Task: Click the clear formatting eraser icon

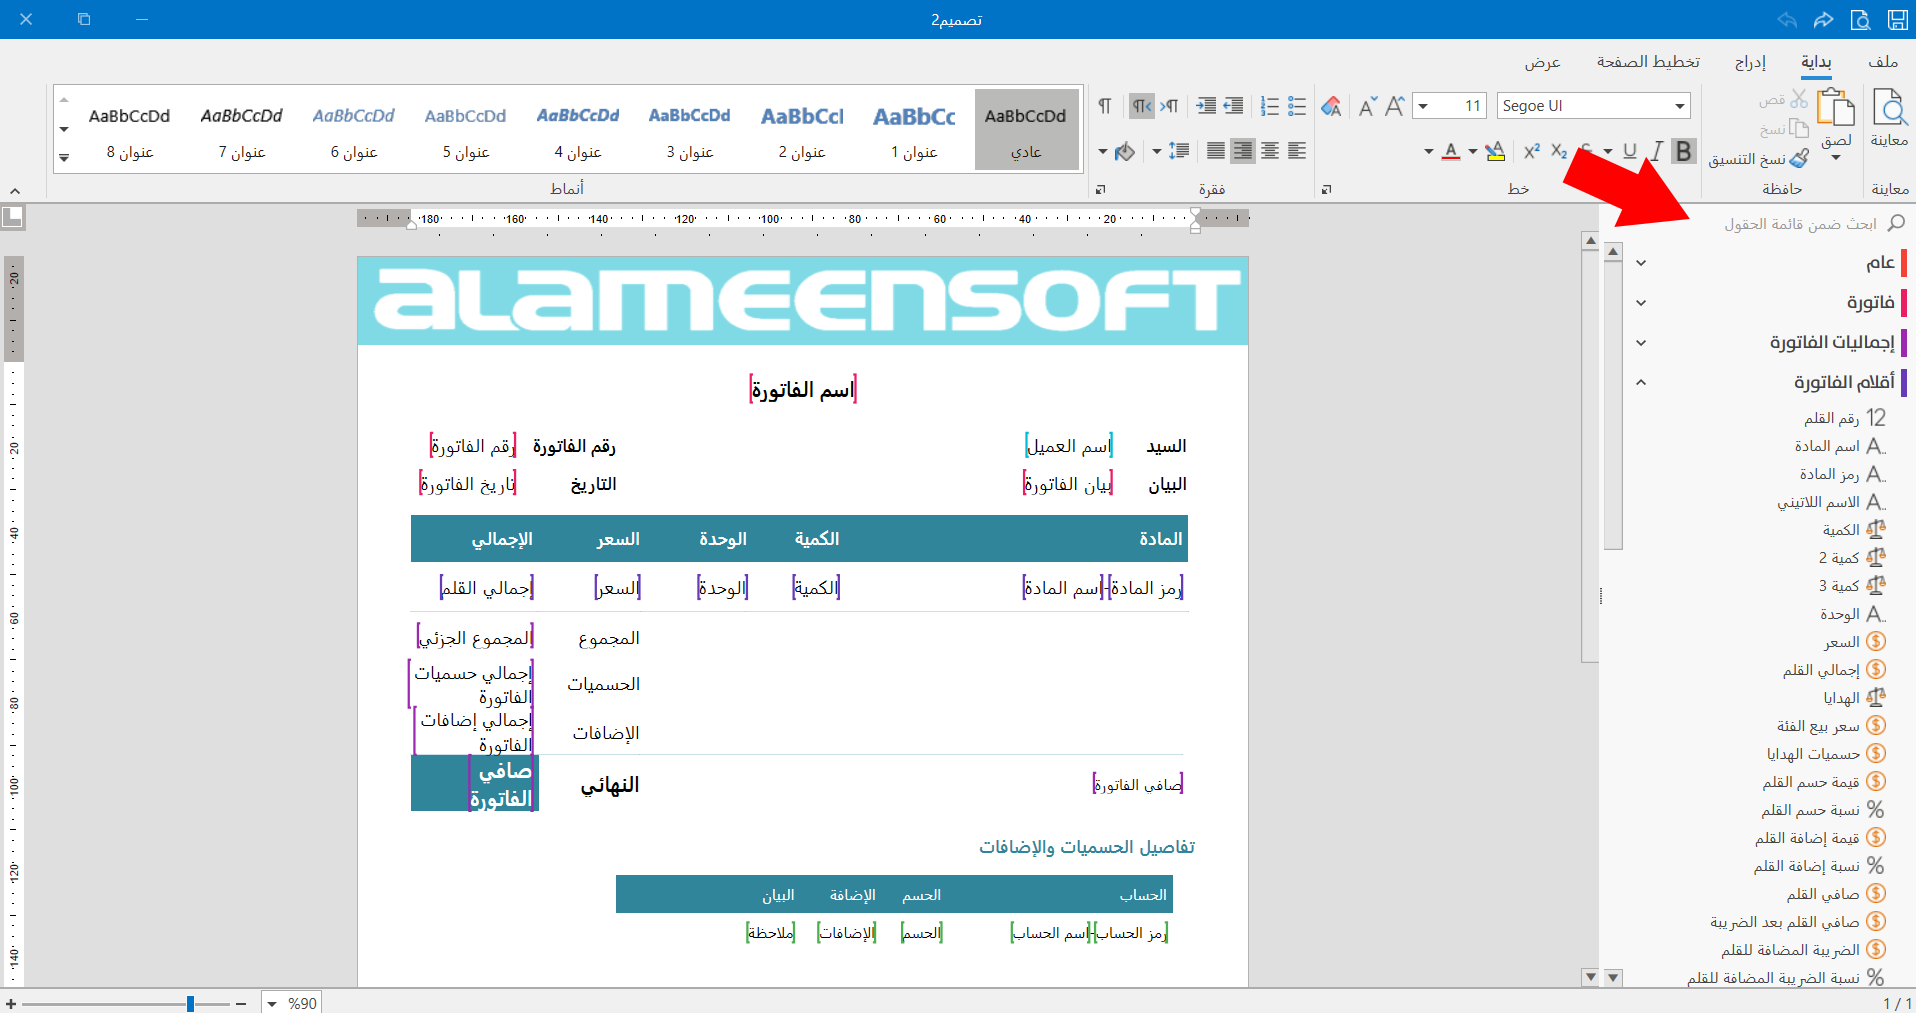Action: [x=1331, y=106]
